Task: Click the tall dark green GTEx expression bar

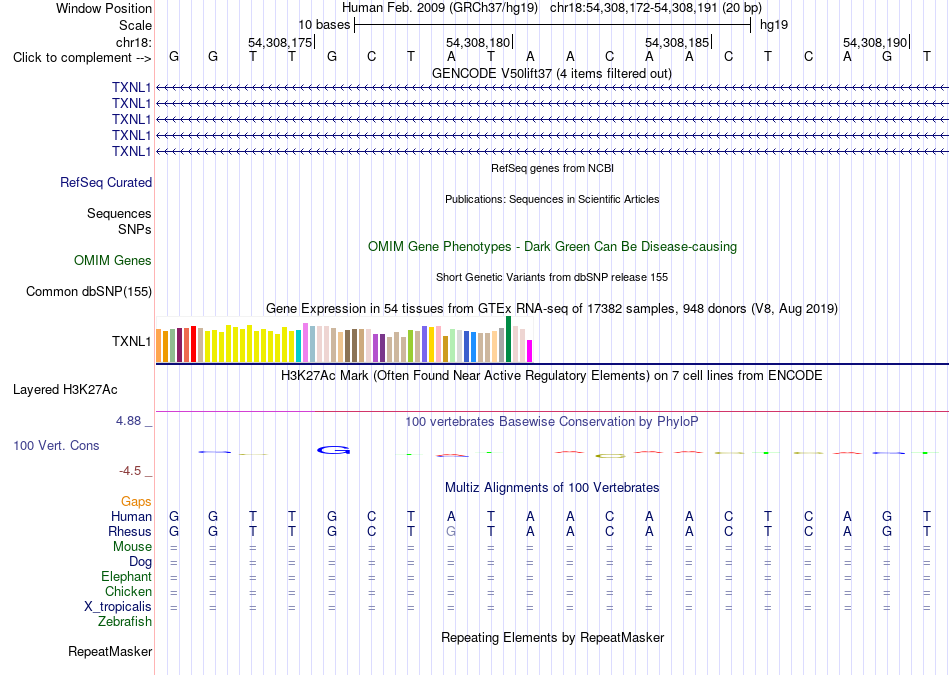Action: pyautogui.click(x=508, y=339)
